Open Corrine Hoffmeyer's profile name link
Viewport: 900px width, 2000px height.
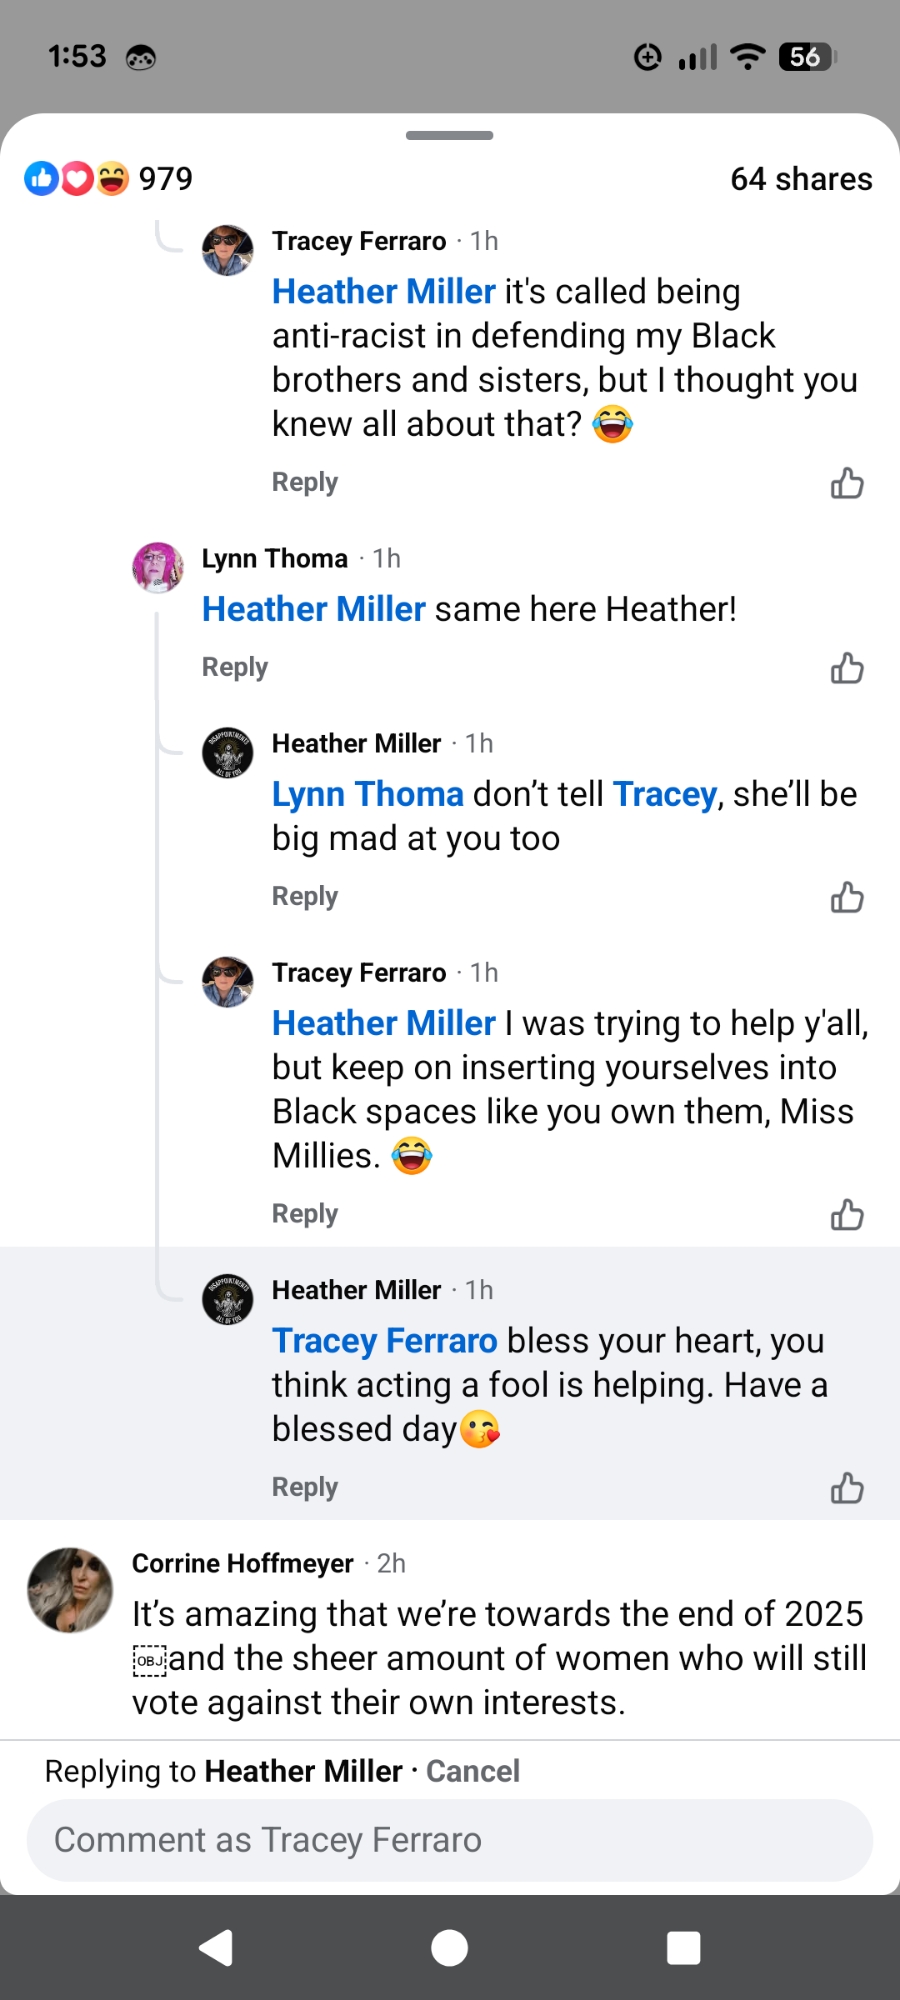tap(243, 1563)
